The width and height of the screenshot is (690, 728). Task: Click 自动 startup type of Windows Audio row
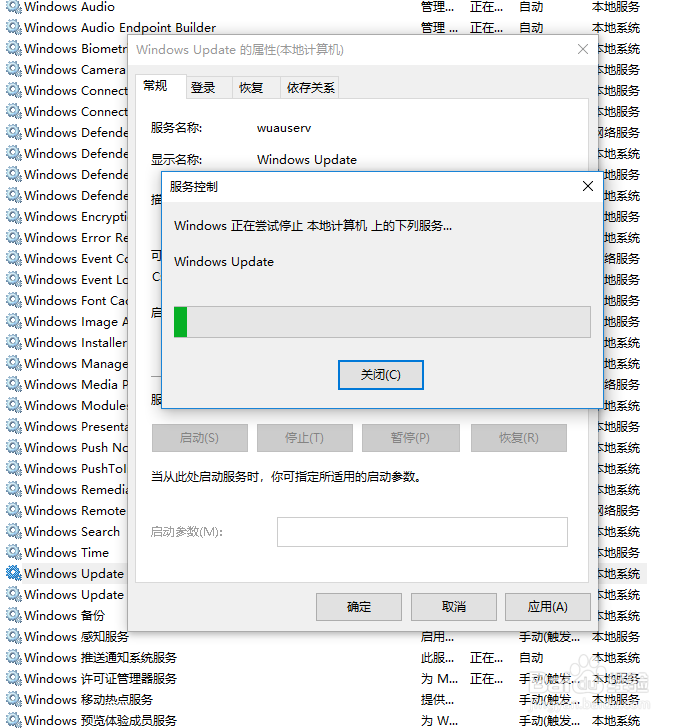click(531, 6)
